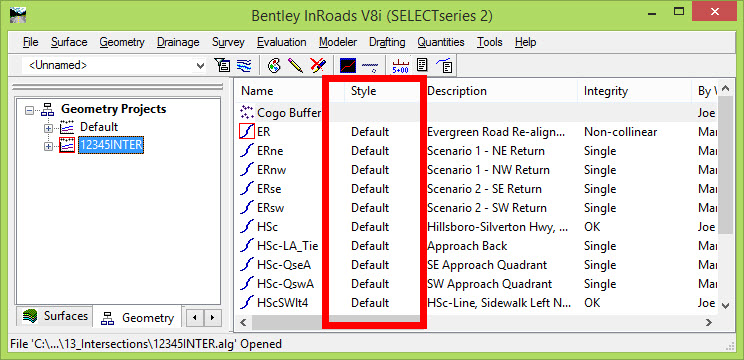This screenshot has width=744, height=360.
Task: Open the Drafting menu
Action: 387,42
